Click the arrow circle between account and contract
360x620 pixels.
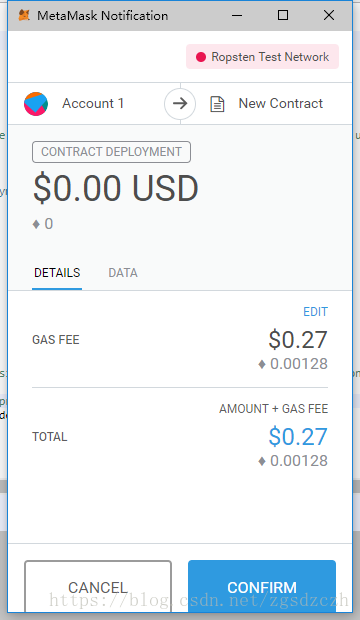click(x=180, y=104)
